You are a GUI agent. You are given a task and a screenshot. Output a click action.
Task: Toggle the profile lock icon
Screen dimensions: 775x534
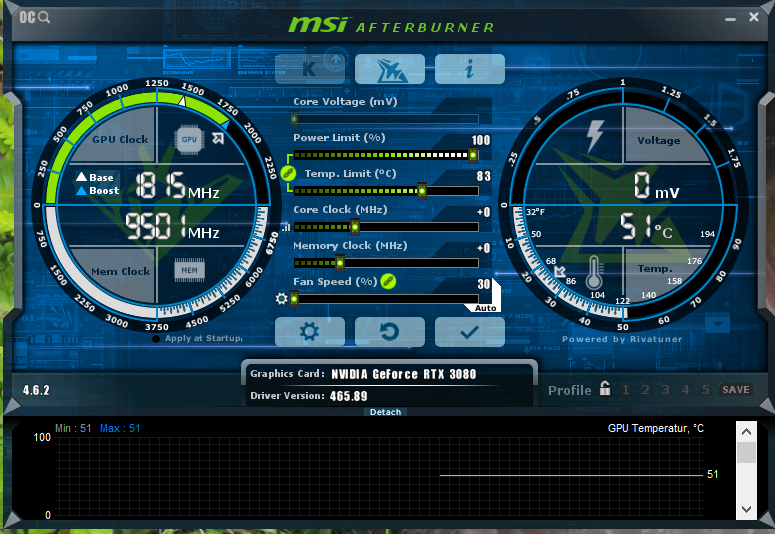click(x=605, y=388)
